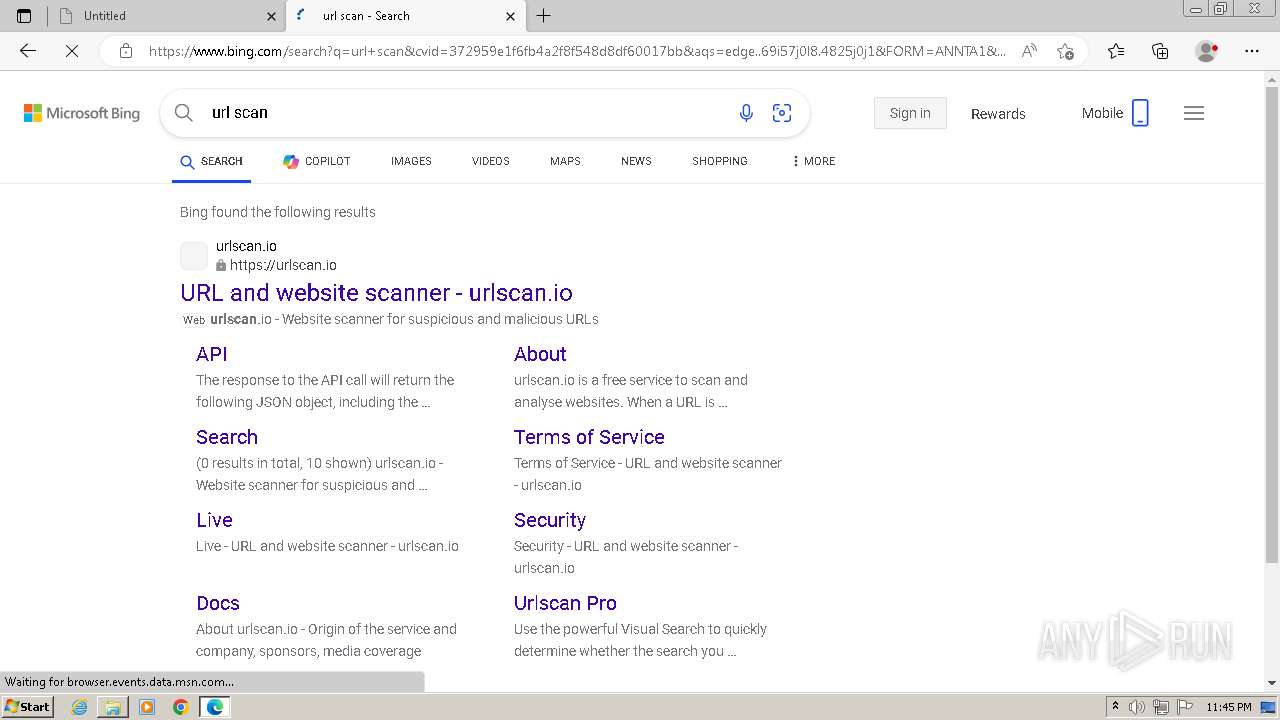Switch to SHOPPING results

point(720,161)
